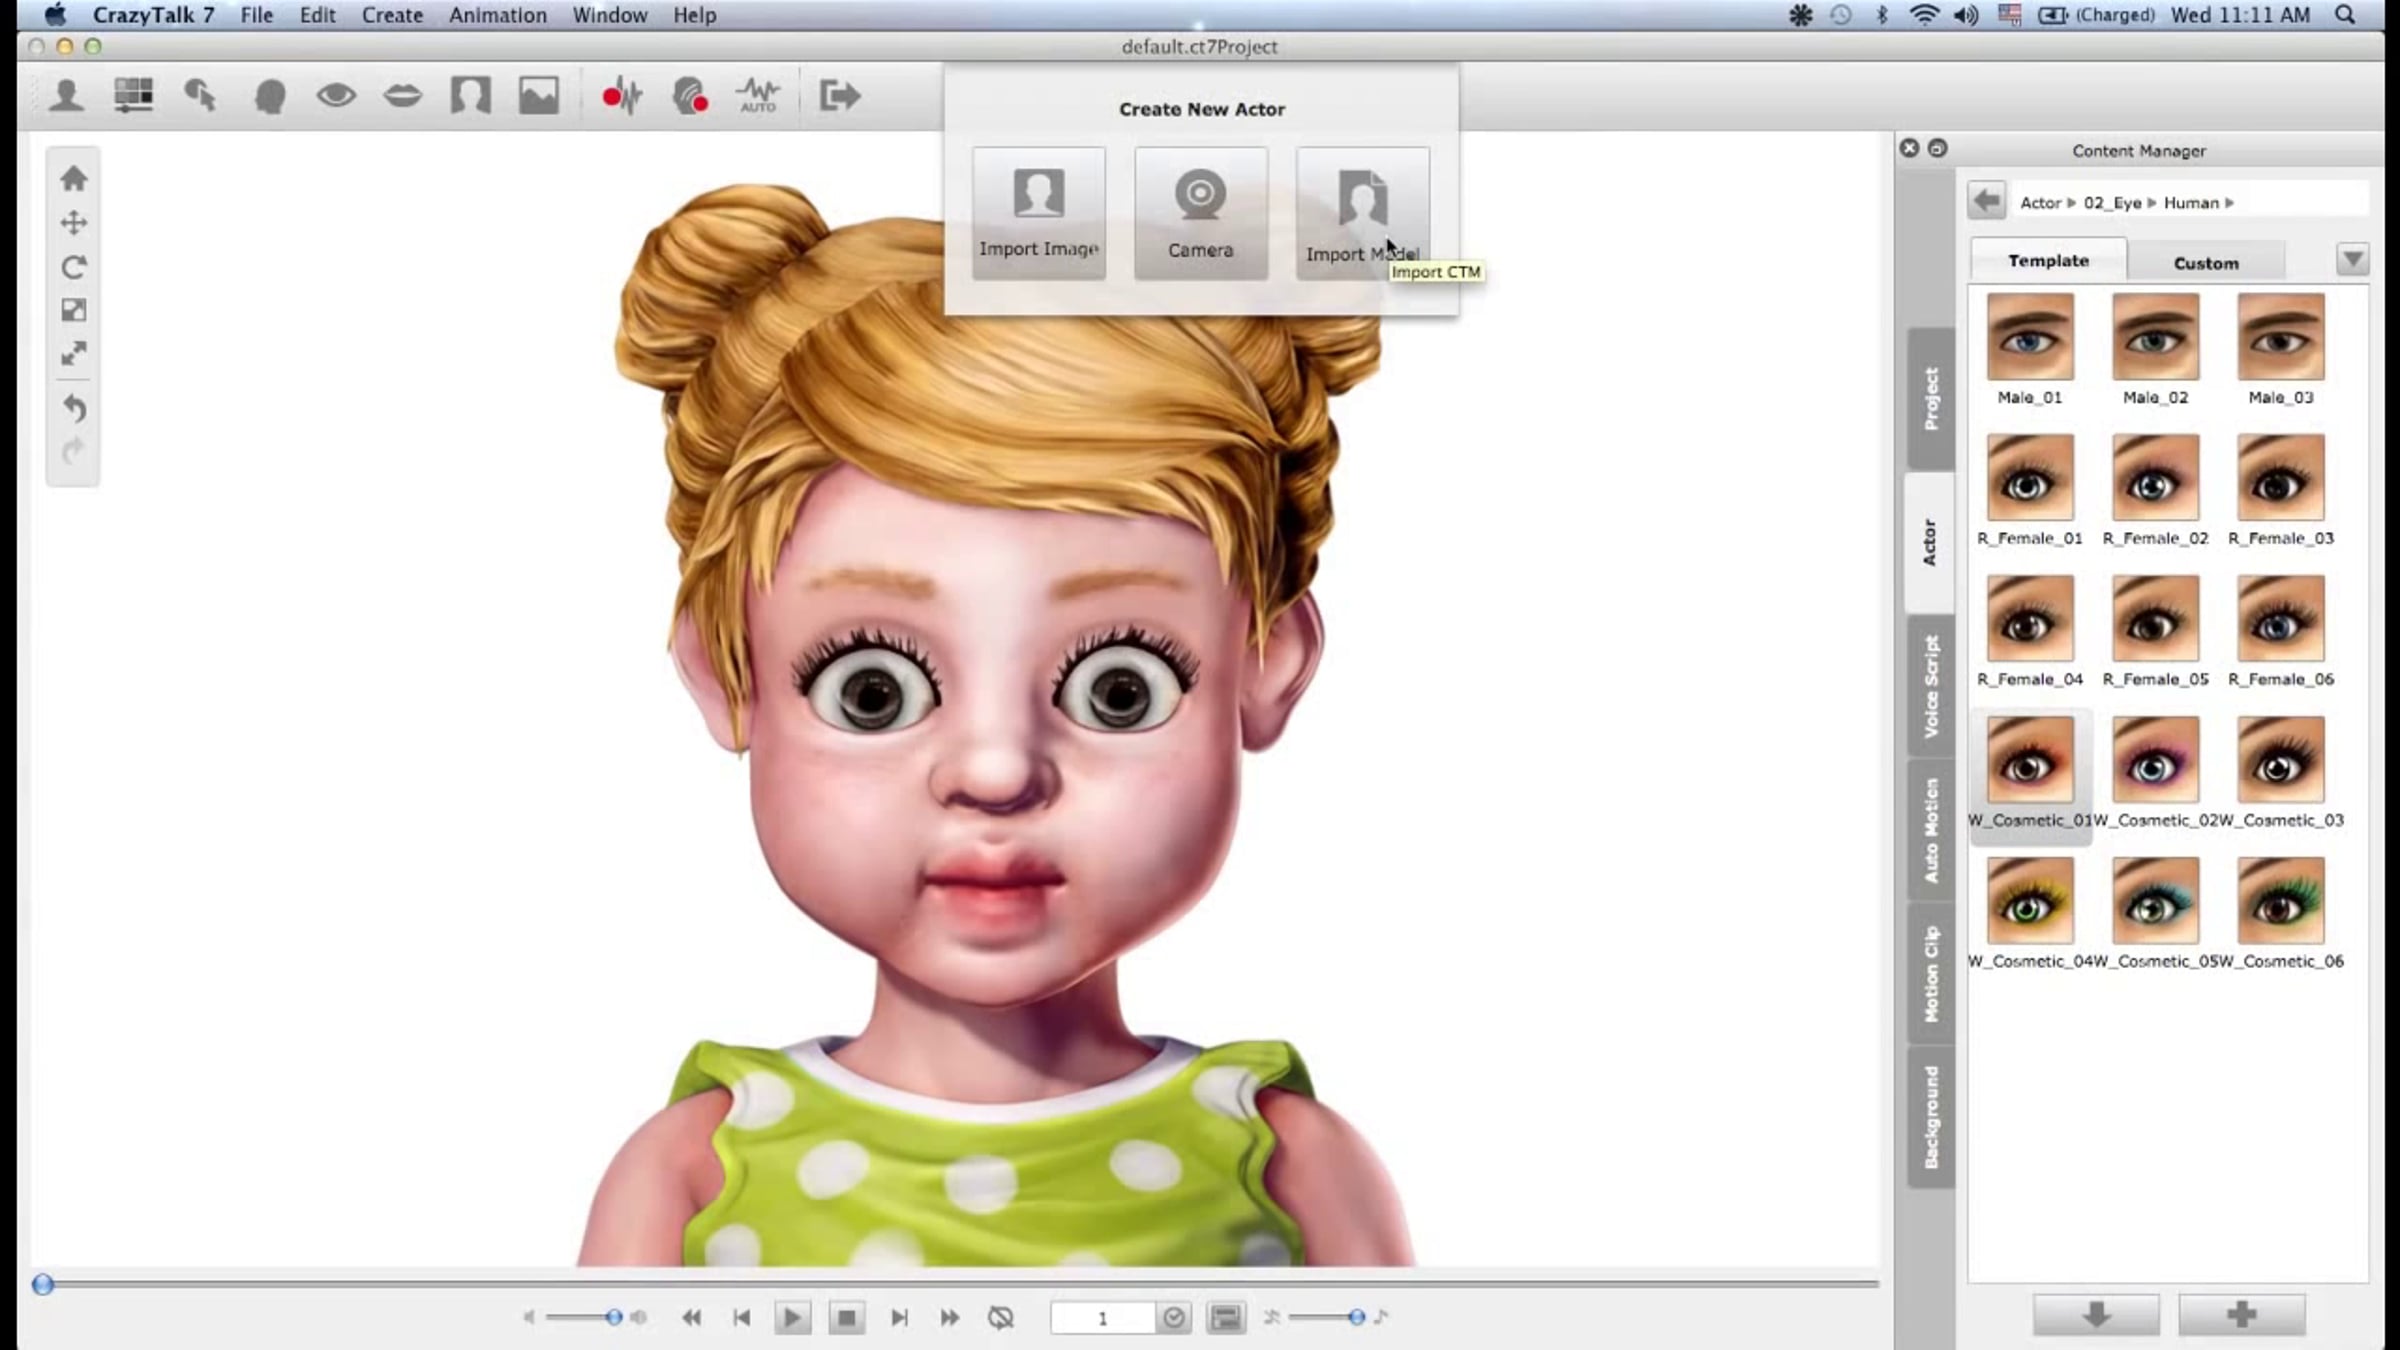
Task: Open the Animation menu
Action: pos(497,15)
